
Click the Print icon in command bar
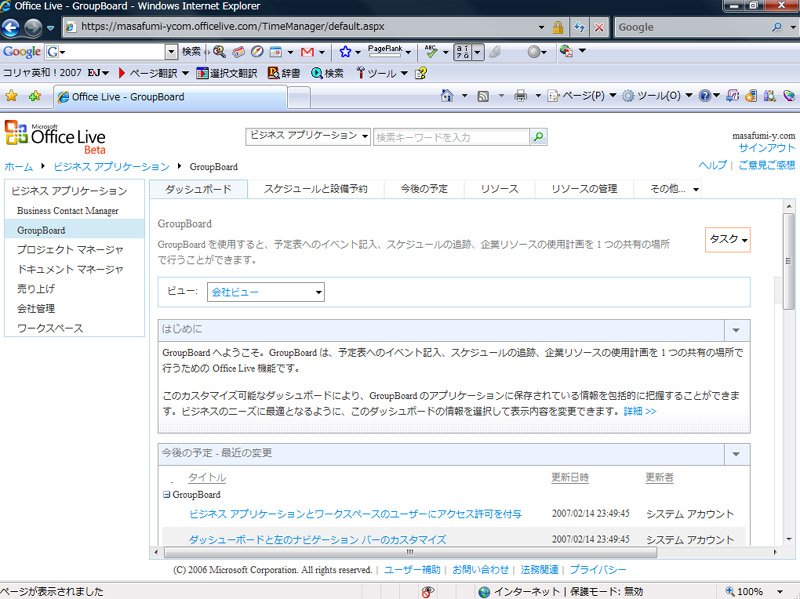(520, 95)
